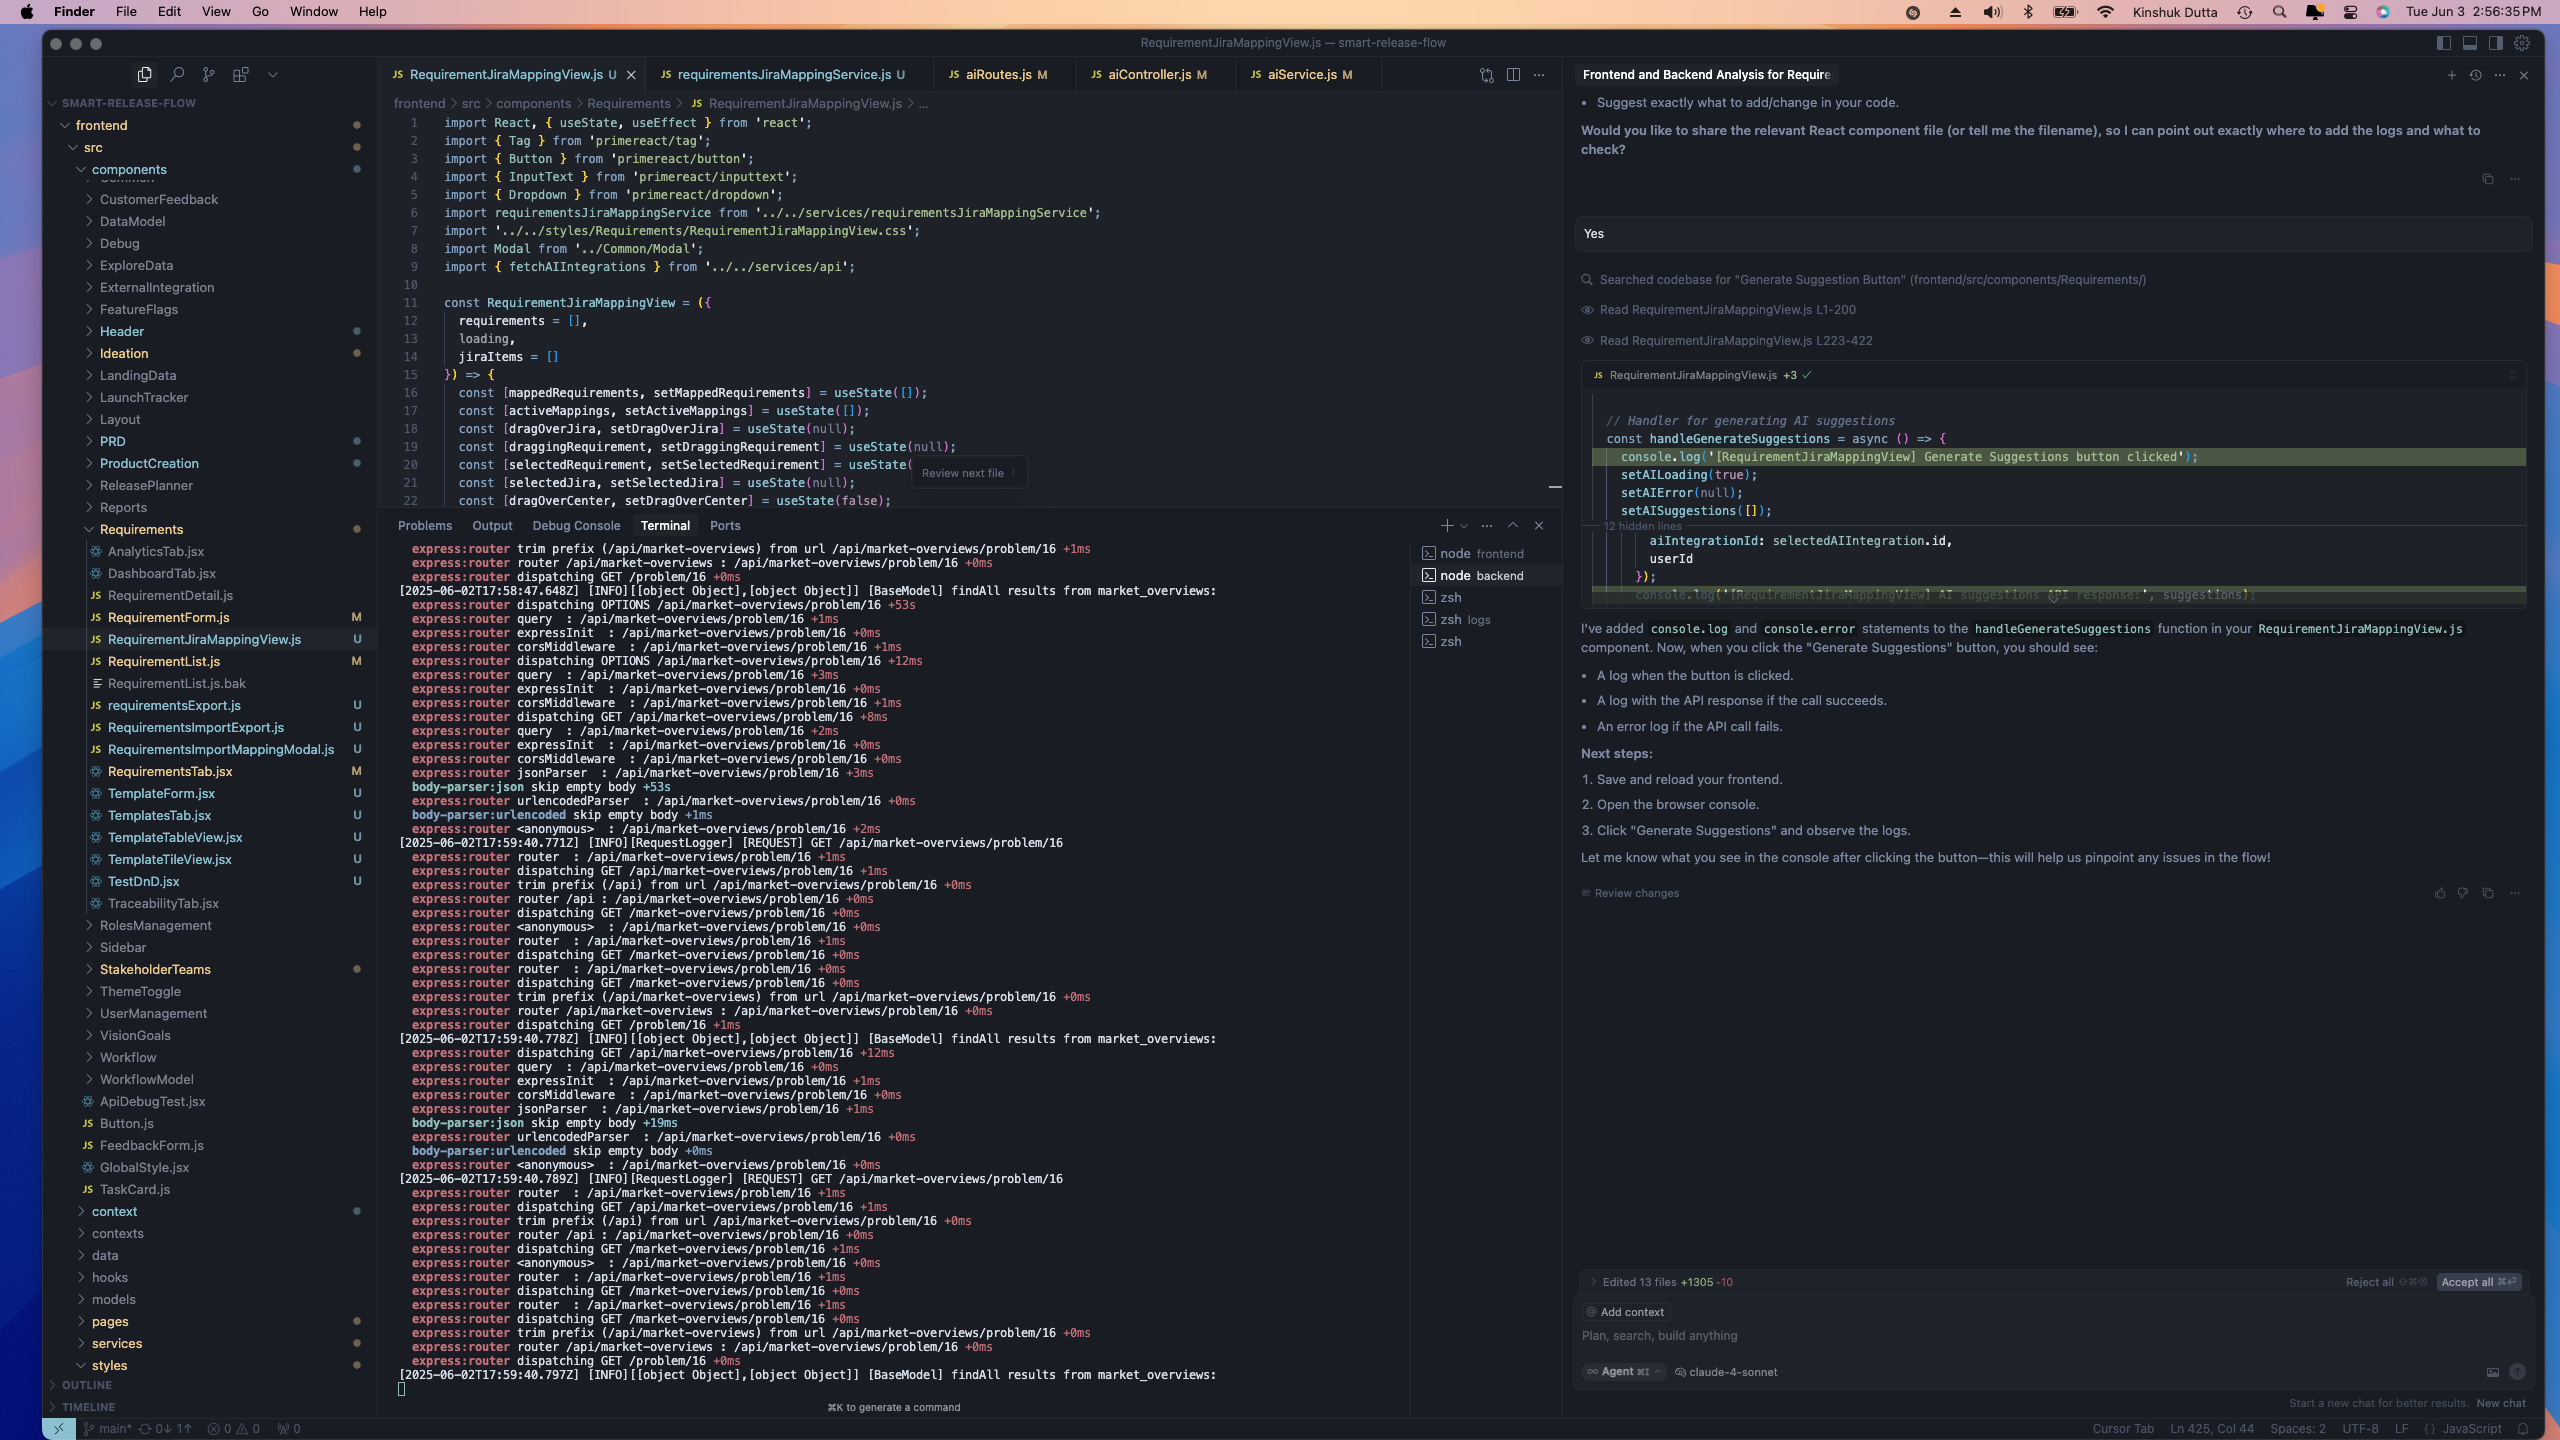Collapse the frontend folder
Image resolution: width=2560 pixels, height=1440 pixels.
coord(208,126)
